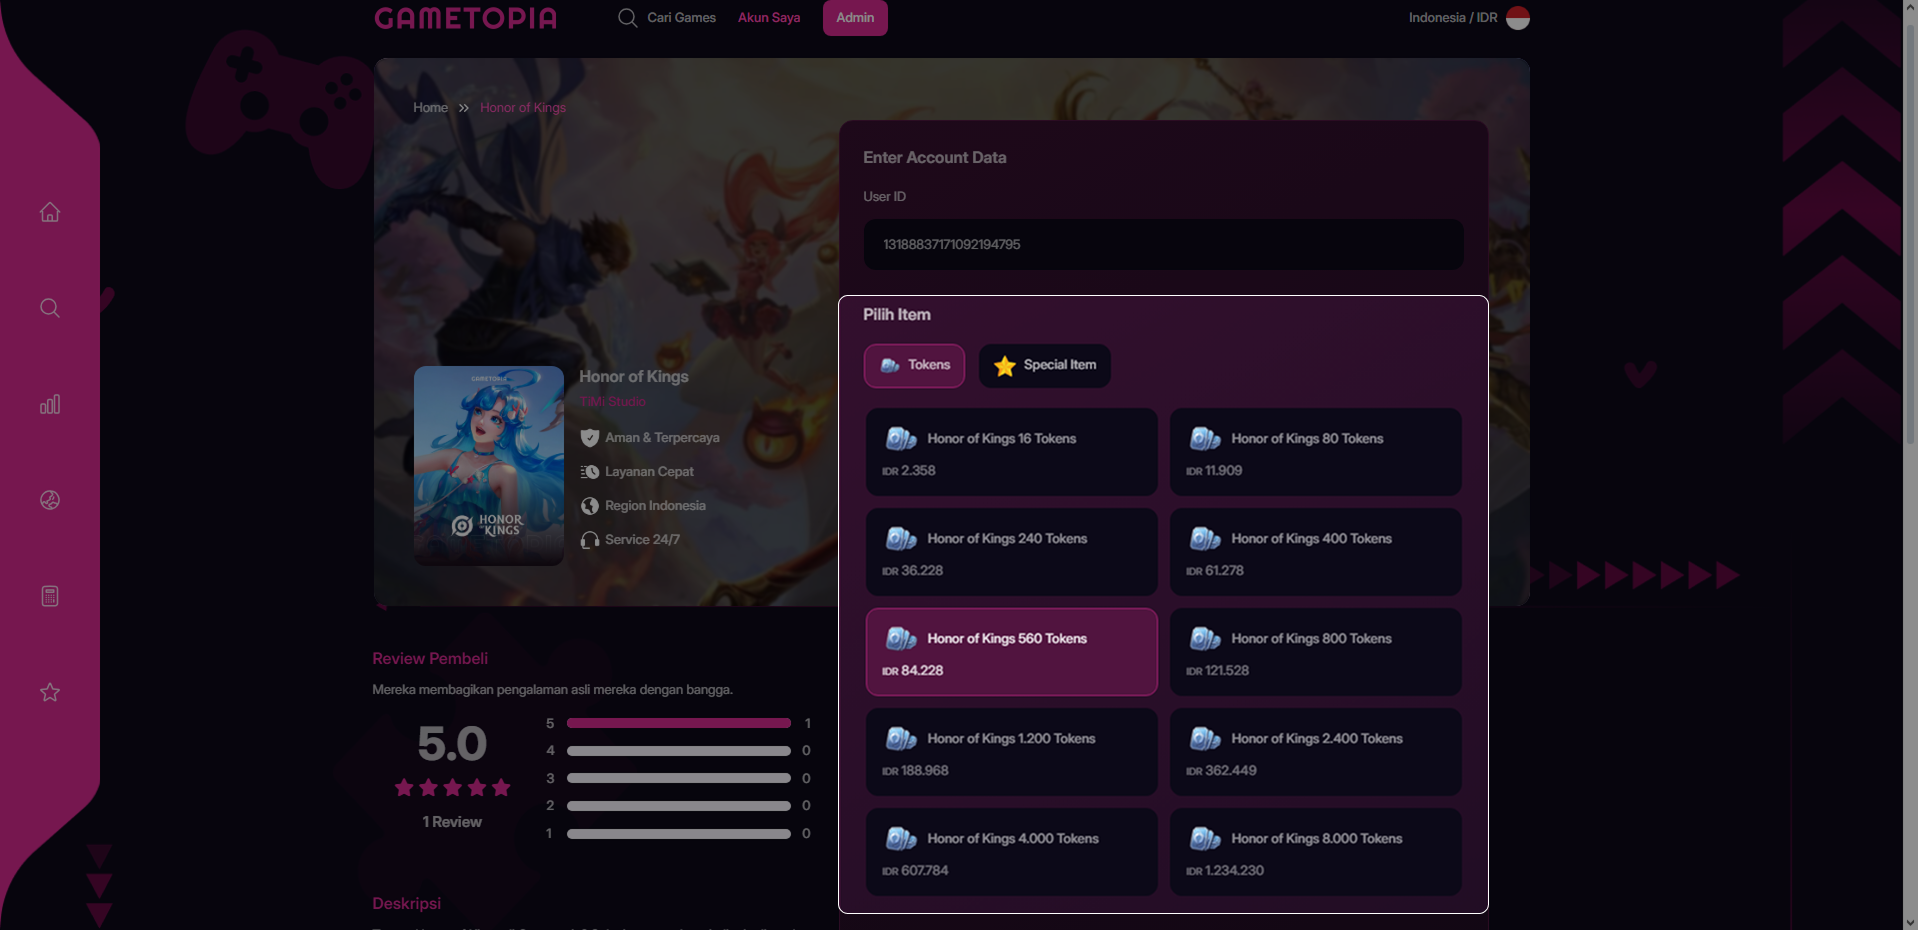Click the five-star rating row under 5.0
This screenshot has height=930, width=1918.
coord(452,788)
